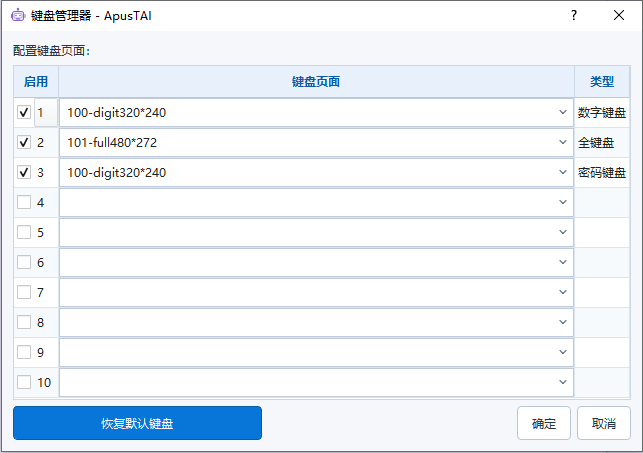The image size is (643, 453).
Task: Click the 恢复默认键盘 restore default button
Action: coord(137,423)
